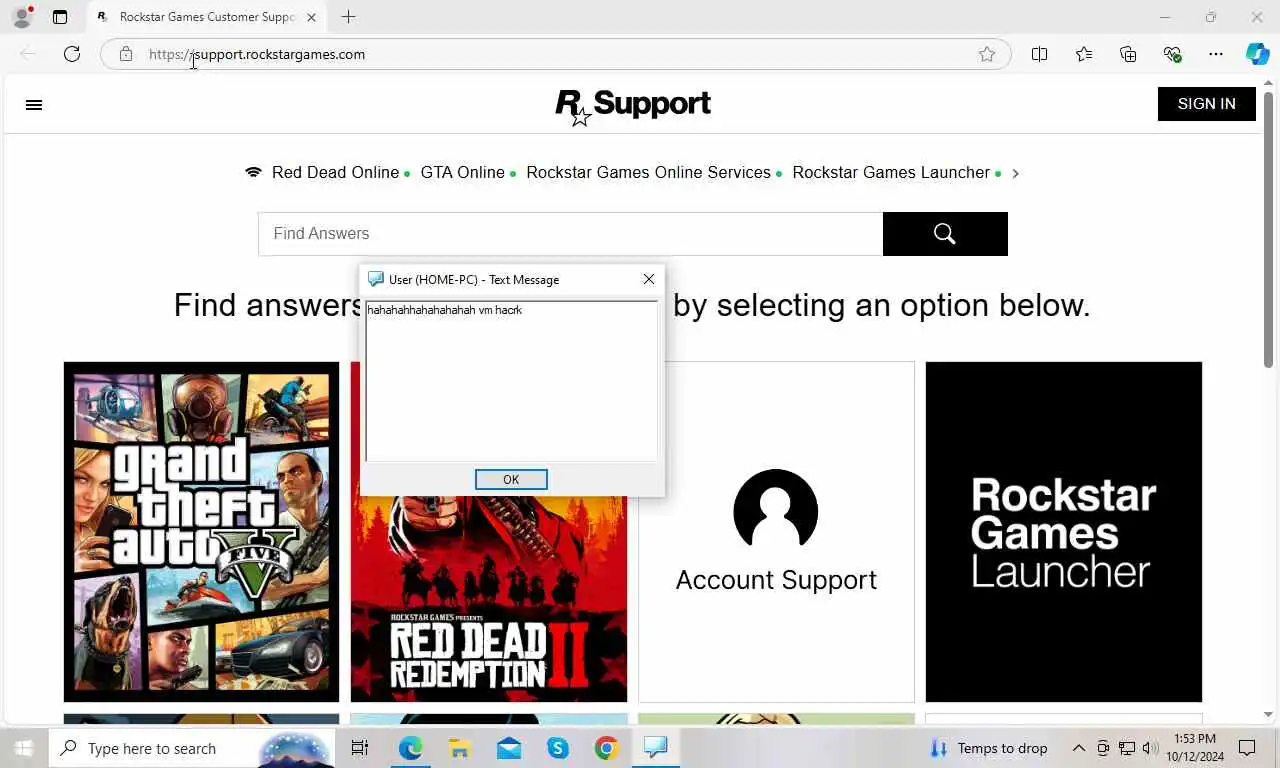Open the Collections icon in Edge
Image resolution: width=1280 pixels, height=768 pixels.
coord(1128,54)
